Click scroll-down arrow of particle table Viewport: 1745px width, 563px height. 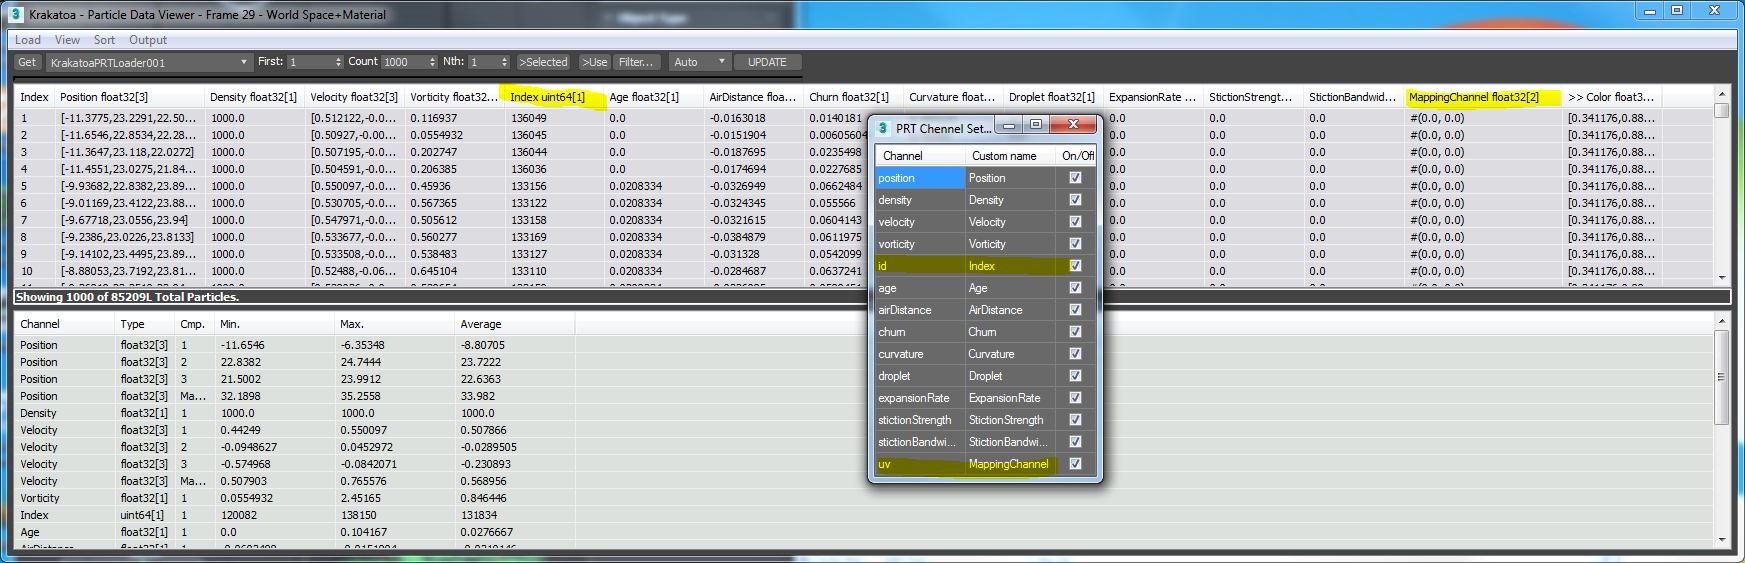1721,278
